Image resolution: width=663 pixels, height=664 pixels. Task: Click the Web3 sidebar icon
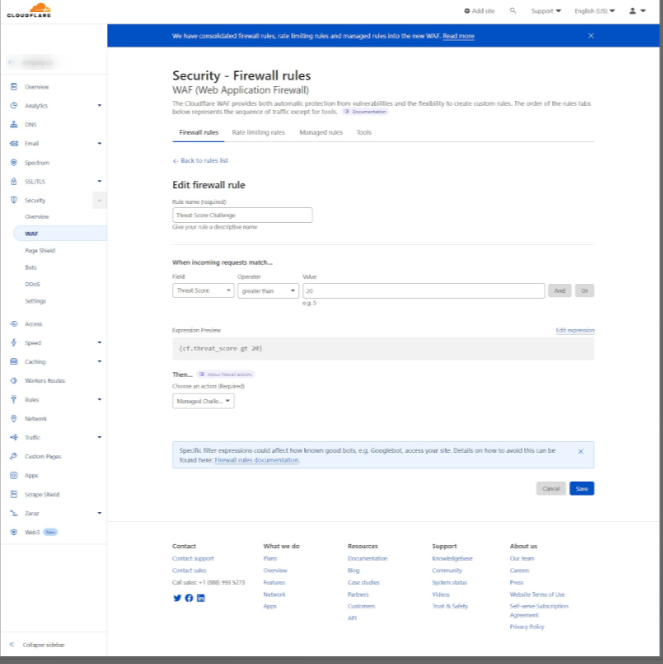(x=14, y=532)
